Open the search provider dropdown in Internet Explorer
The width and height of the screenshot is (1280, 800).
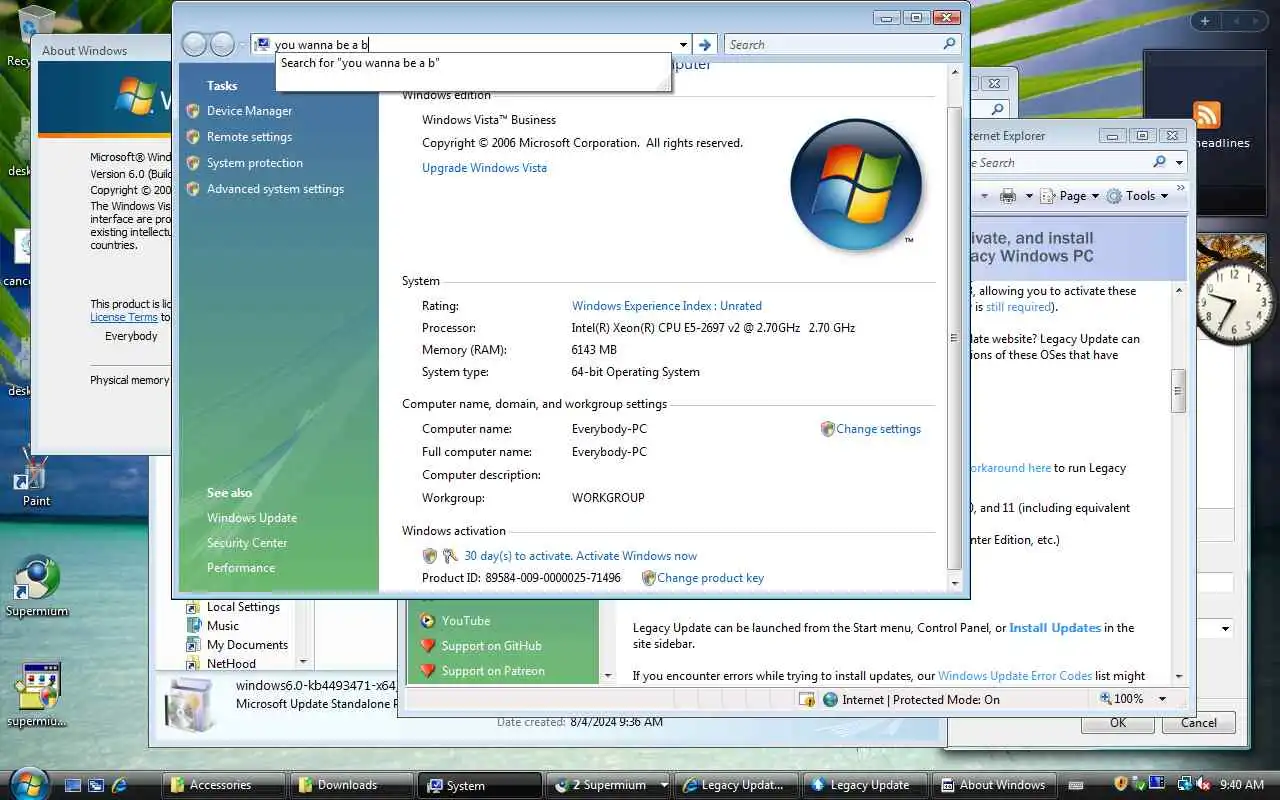click(x=1180, y=162)
